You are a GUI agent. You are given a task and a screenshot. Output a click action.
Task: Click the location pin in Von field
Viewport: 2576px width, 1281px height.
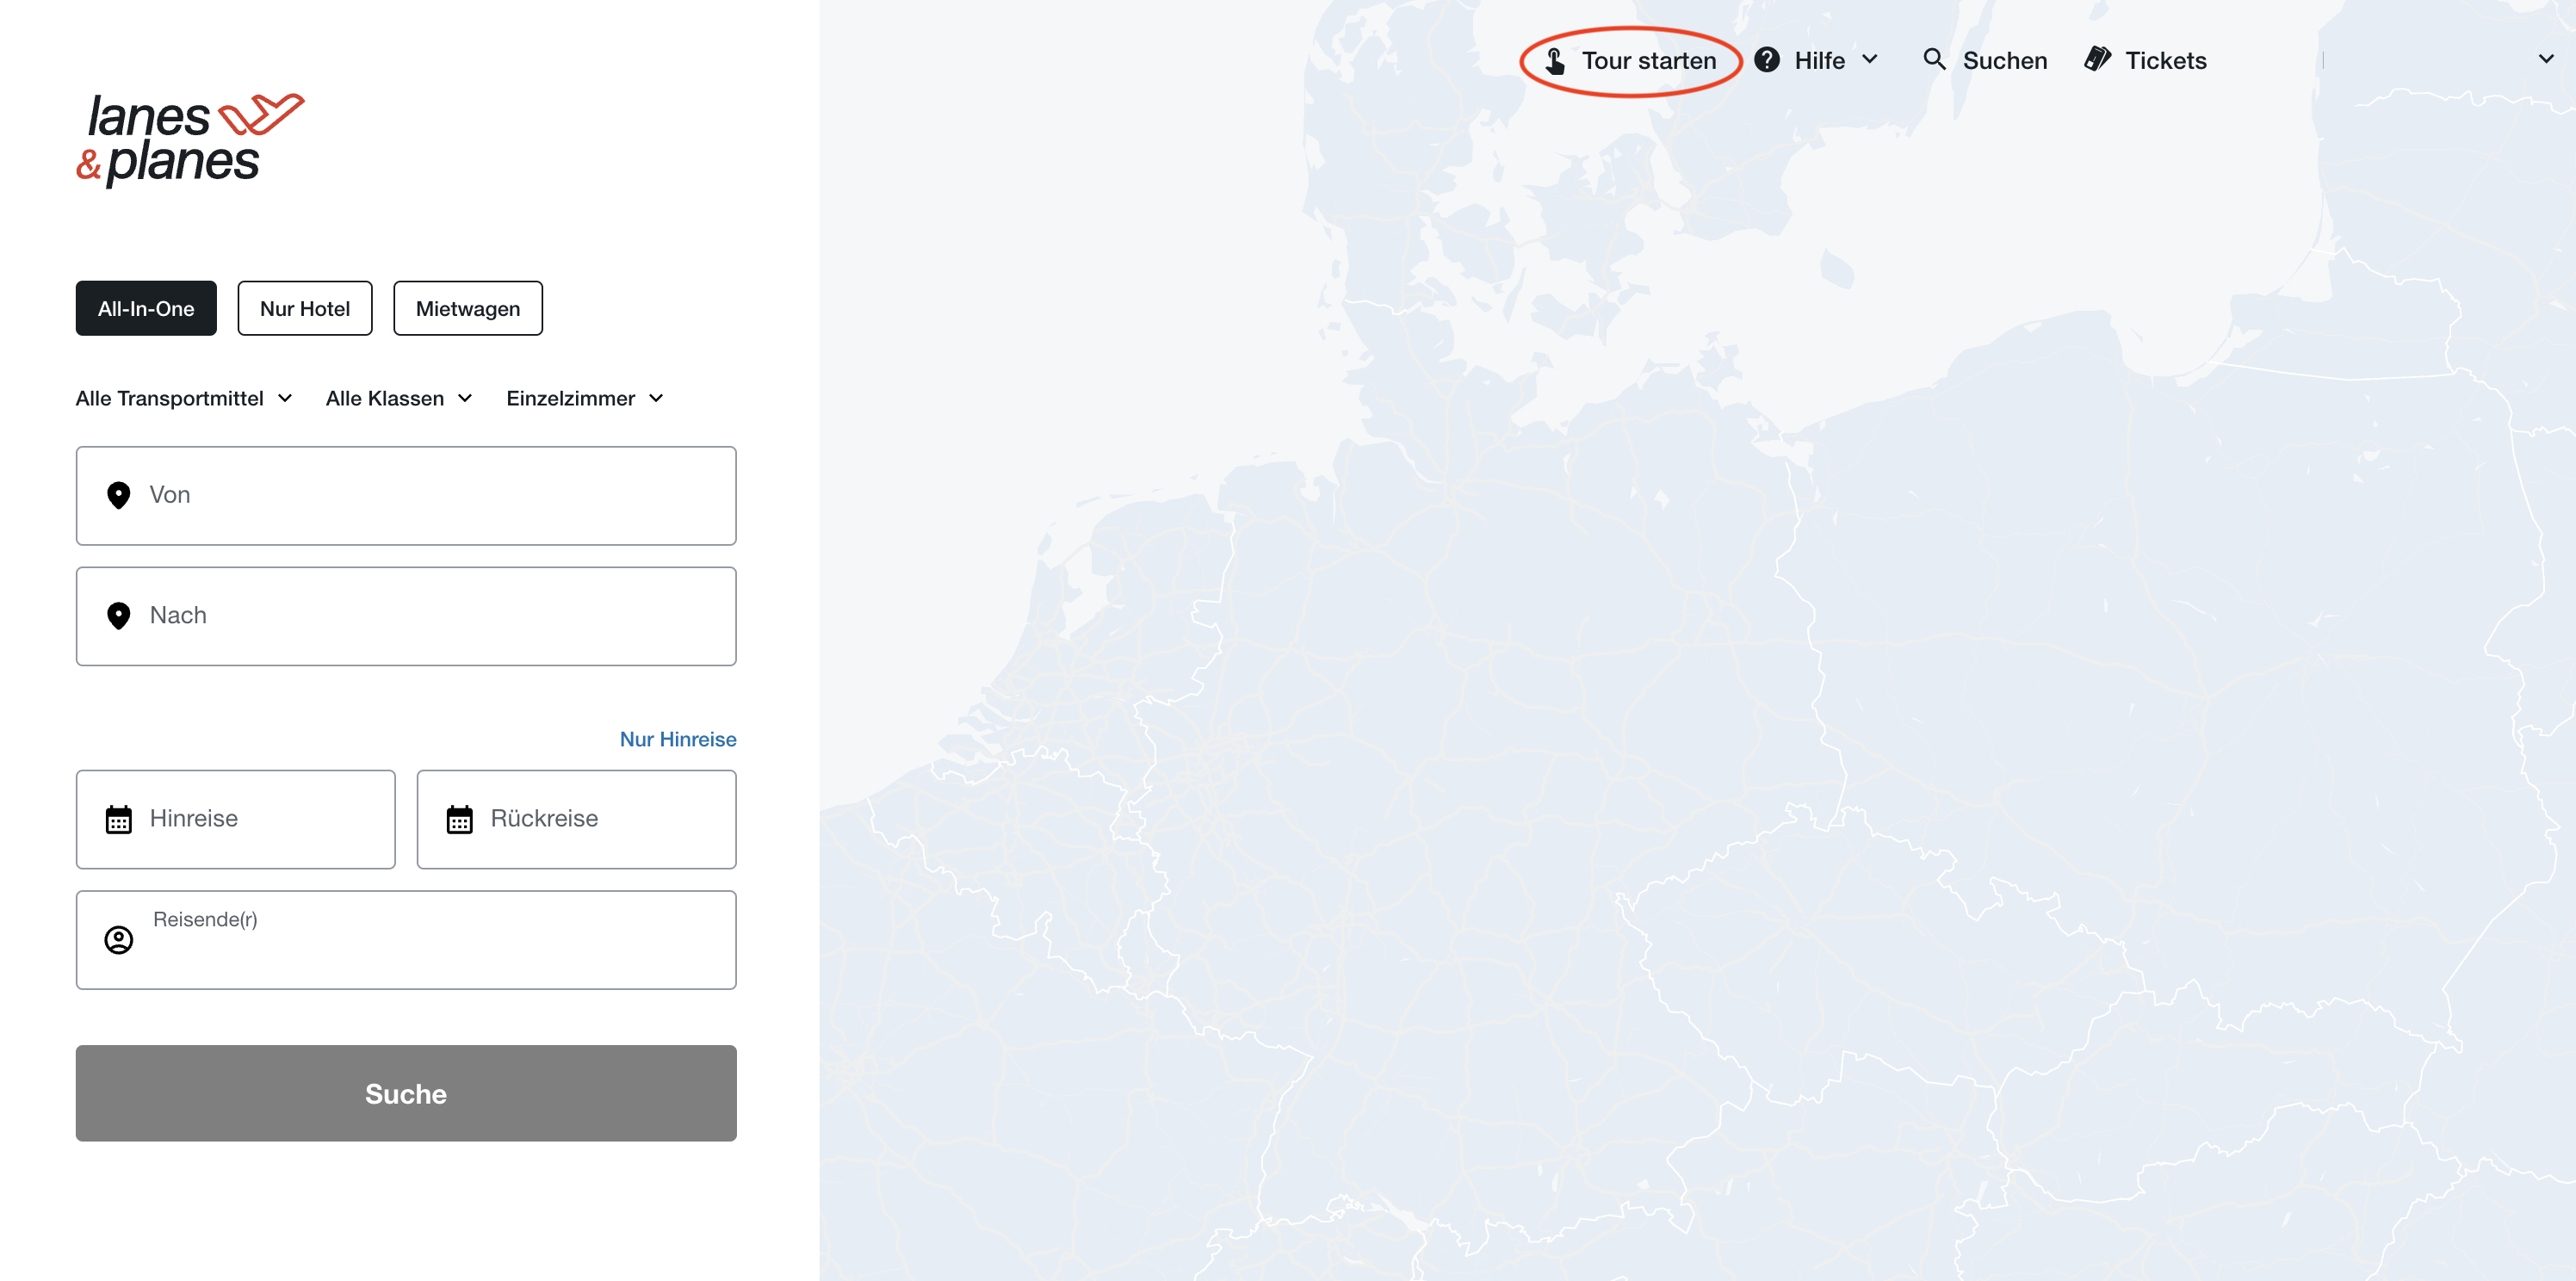[118, 495]
